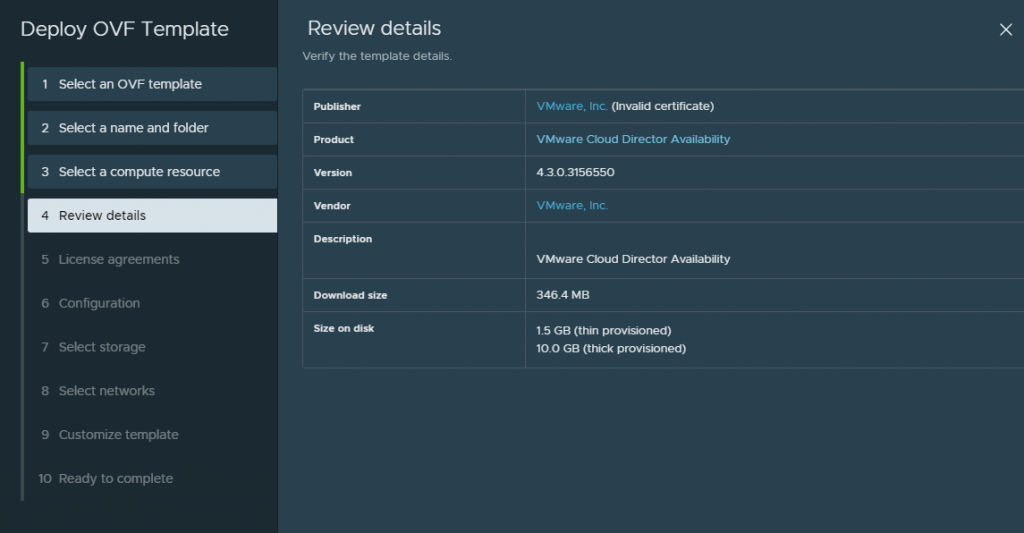Click the Size on disk row label
Screen dimensions: 1024x533
(x=344, y=329)
